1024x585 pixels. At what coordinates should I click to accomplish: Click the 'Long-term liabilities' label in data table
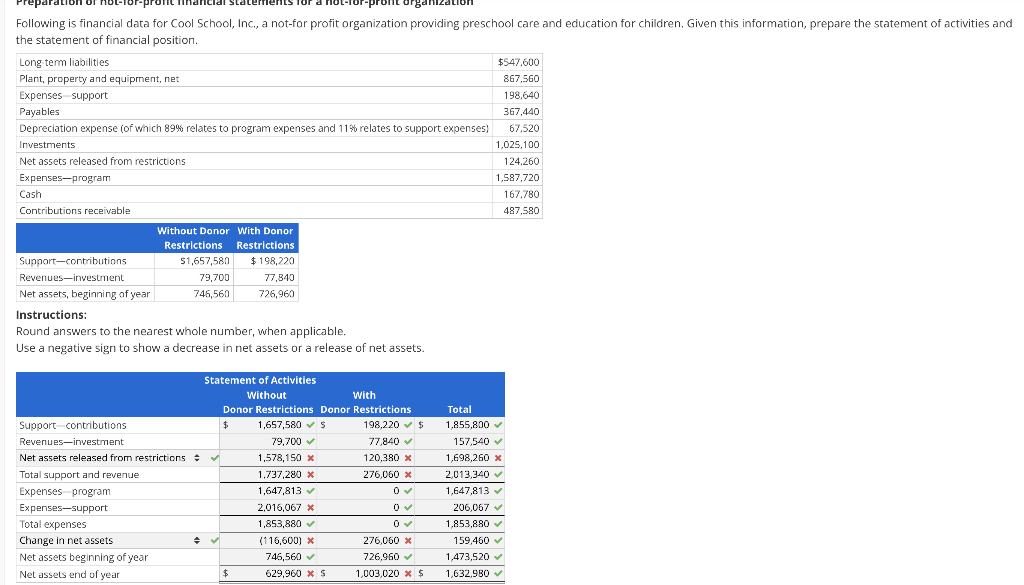(64, 63)
